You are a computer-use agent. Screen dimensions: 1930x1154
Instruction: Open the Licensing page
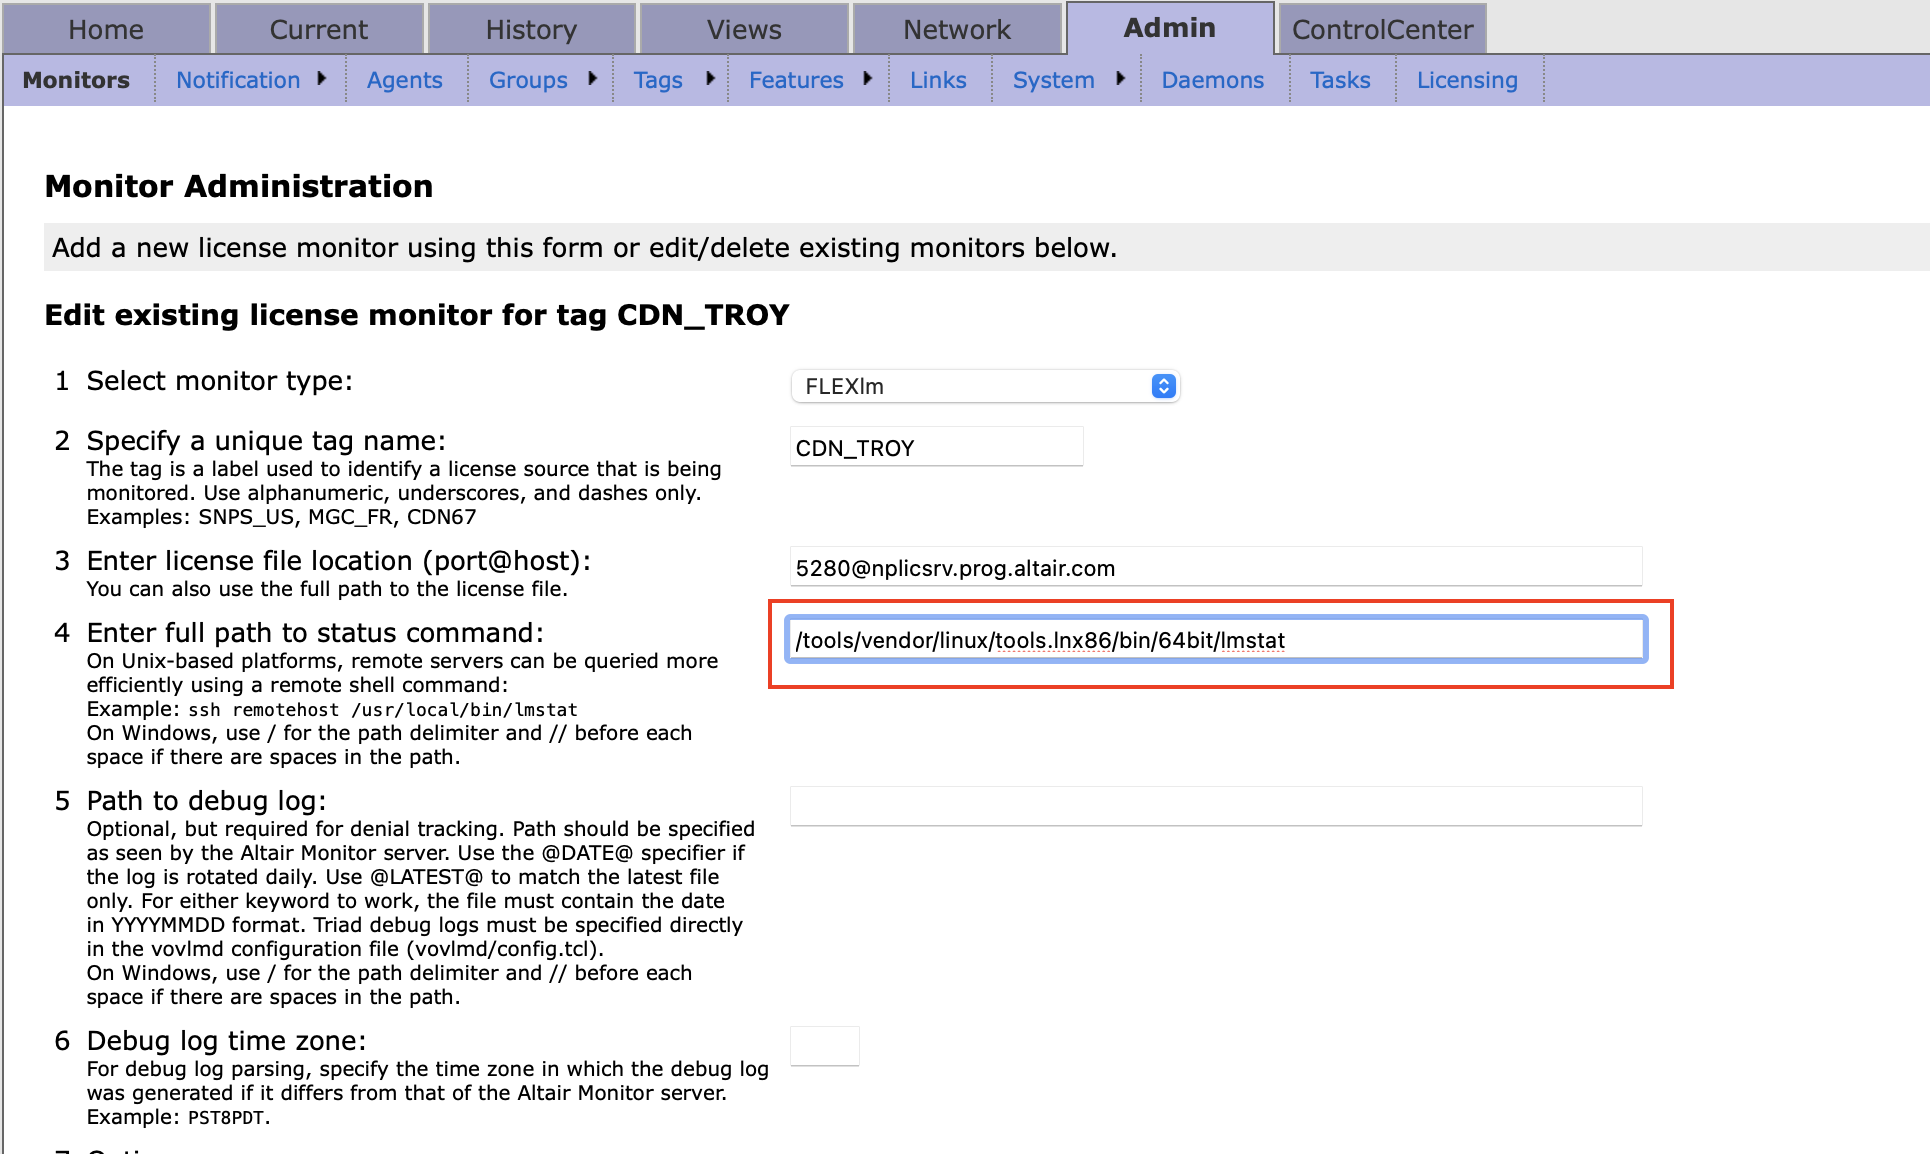pyautogui.click(x=1466, y=80)
